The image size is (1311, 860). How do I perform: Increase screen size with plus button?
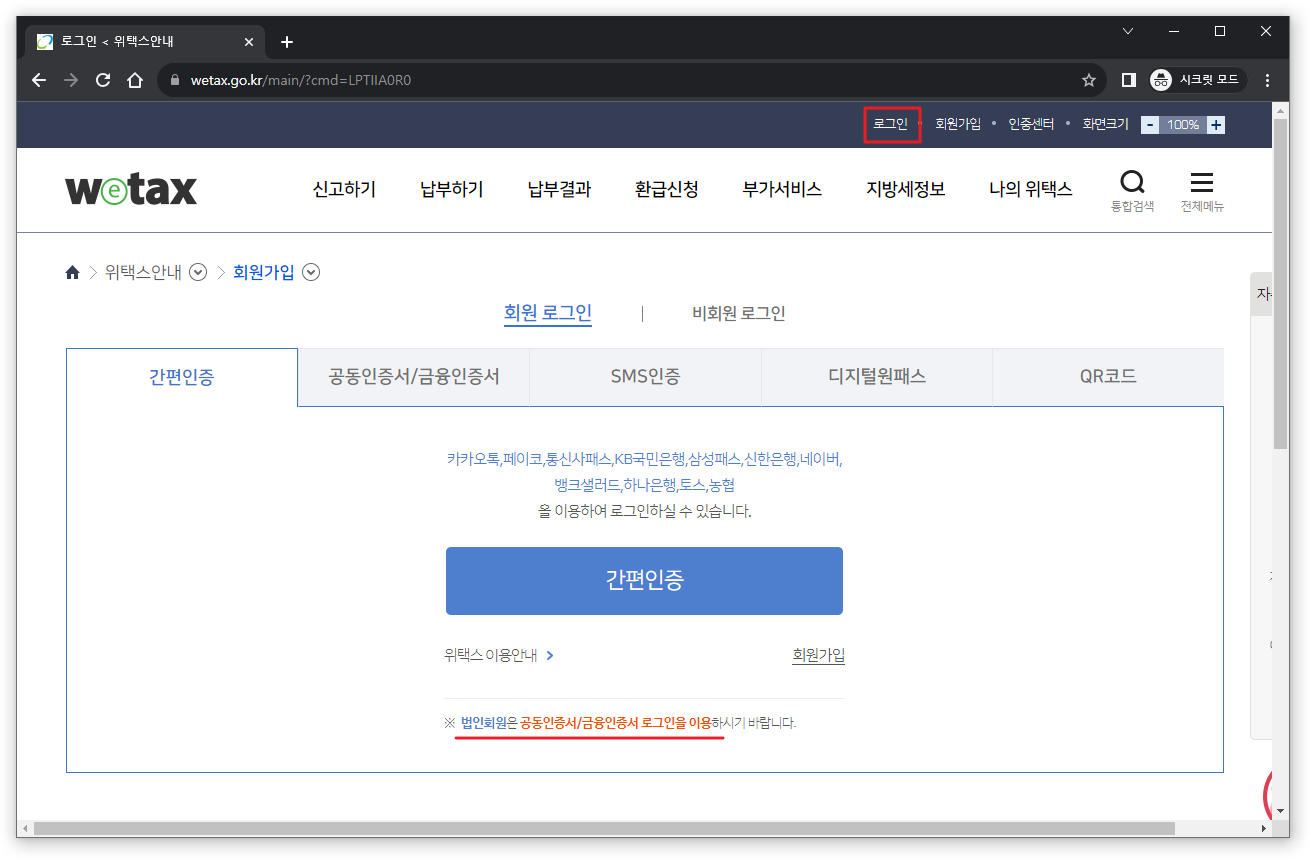1216,125
